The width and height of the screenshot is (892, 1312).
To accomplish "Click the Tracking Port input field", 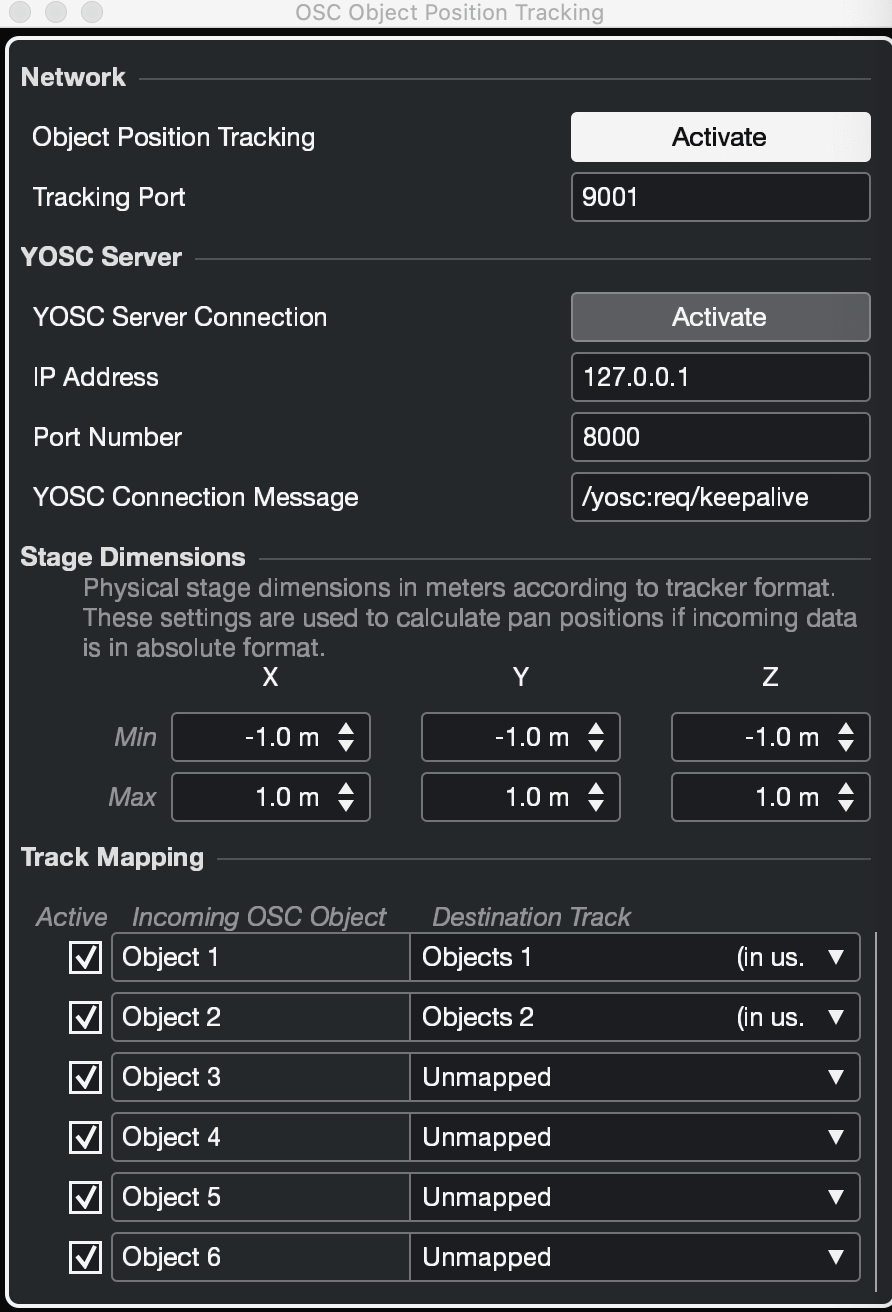I will pyautogui.click(x=720, y=197).
